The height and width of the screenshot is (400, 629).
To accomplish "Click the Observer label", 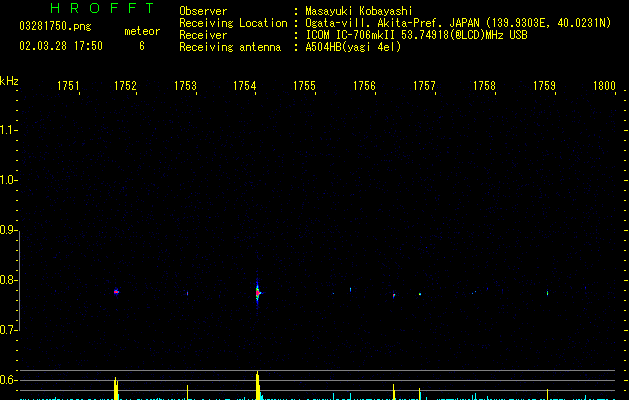I will coord(203,11).
